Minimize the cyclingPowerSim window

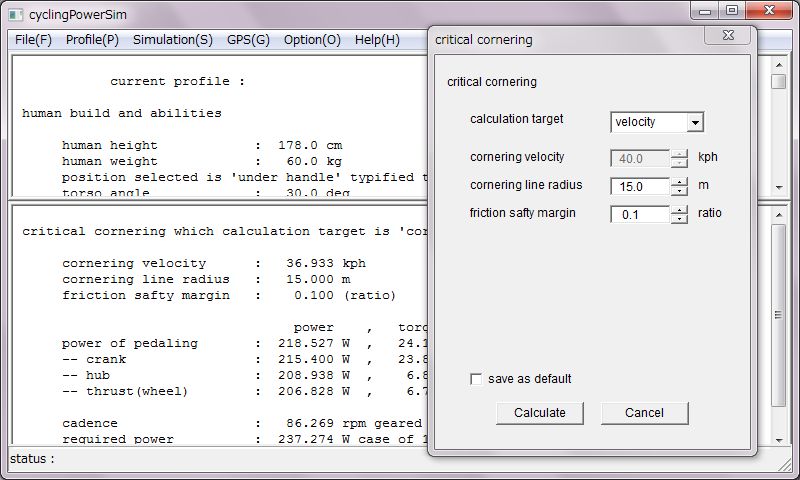705,11
